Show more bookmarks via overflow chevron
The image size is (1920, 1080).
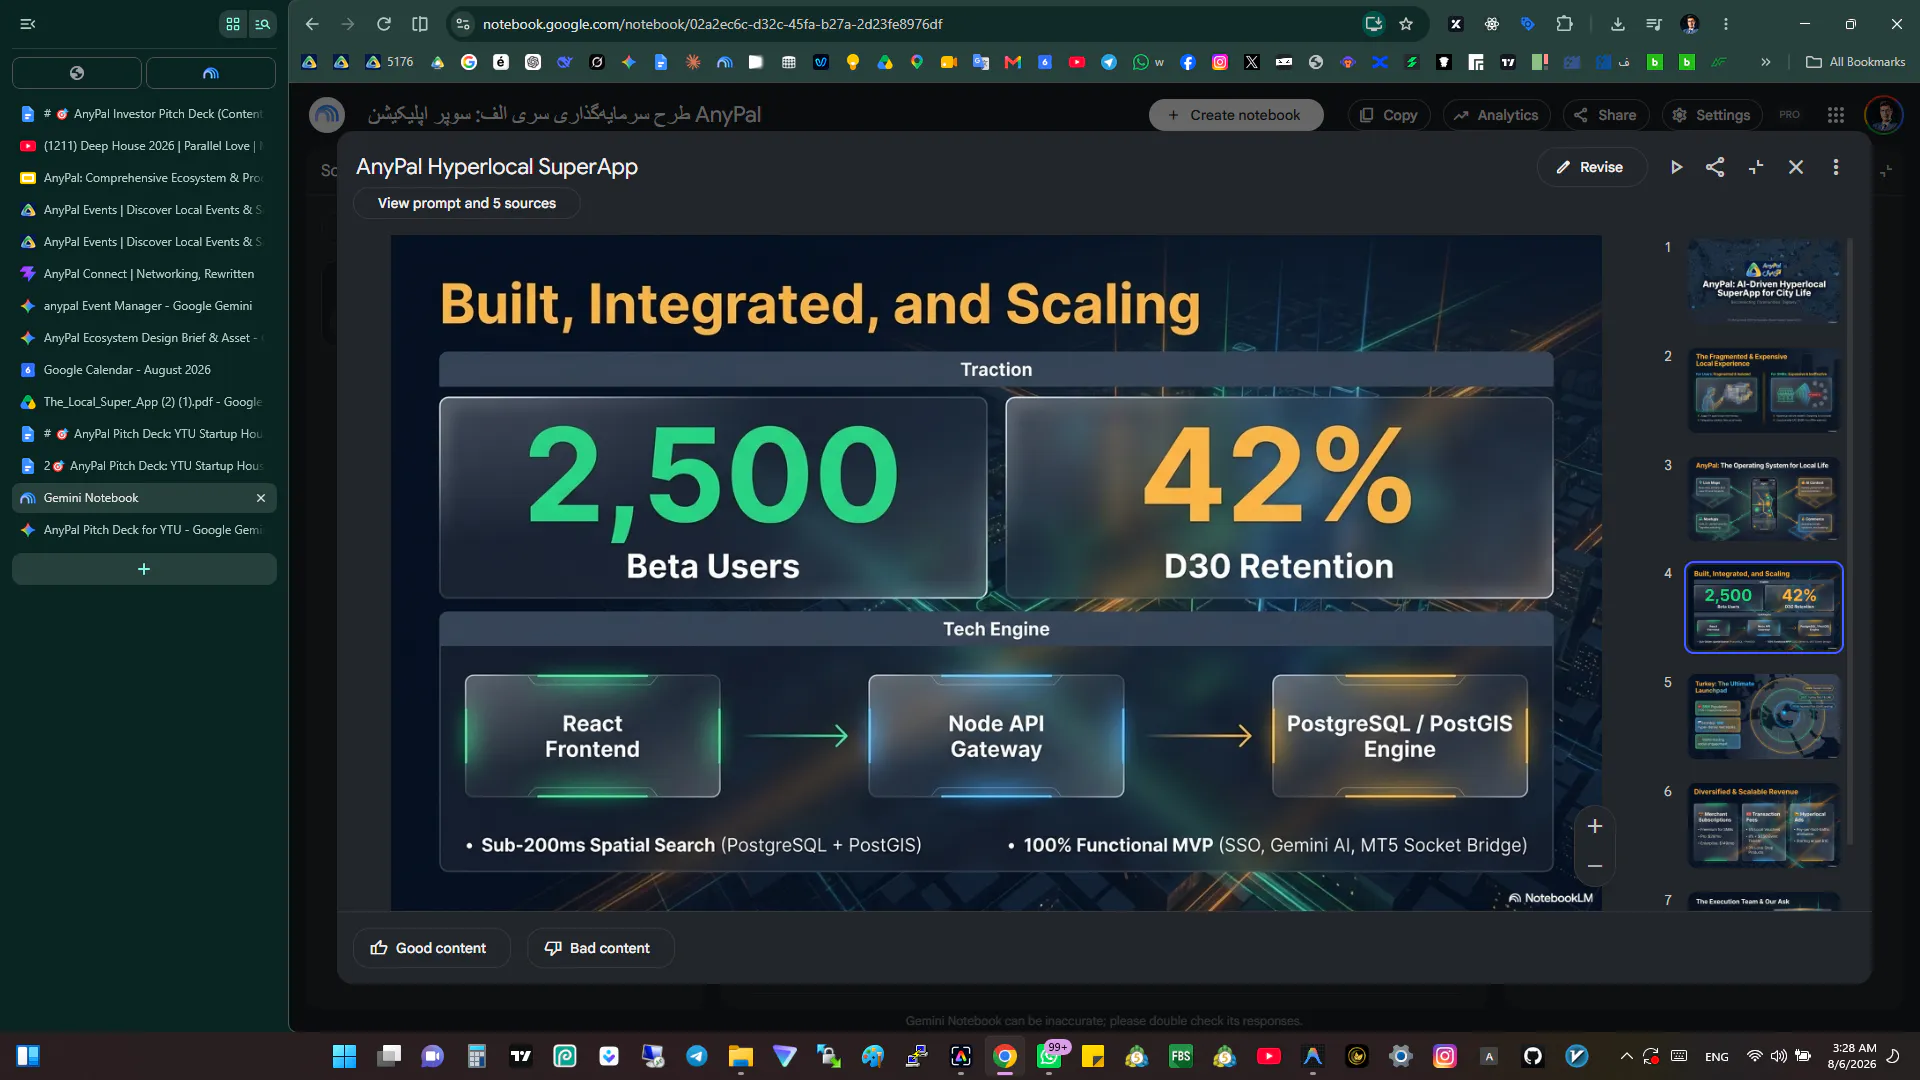[x=1766, y=62]
